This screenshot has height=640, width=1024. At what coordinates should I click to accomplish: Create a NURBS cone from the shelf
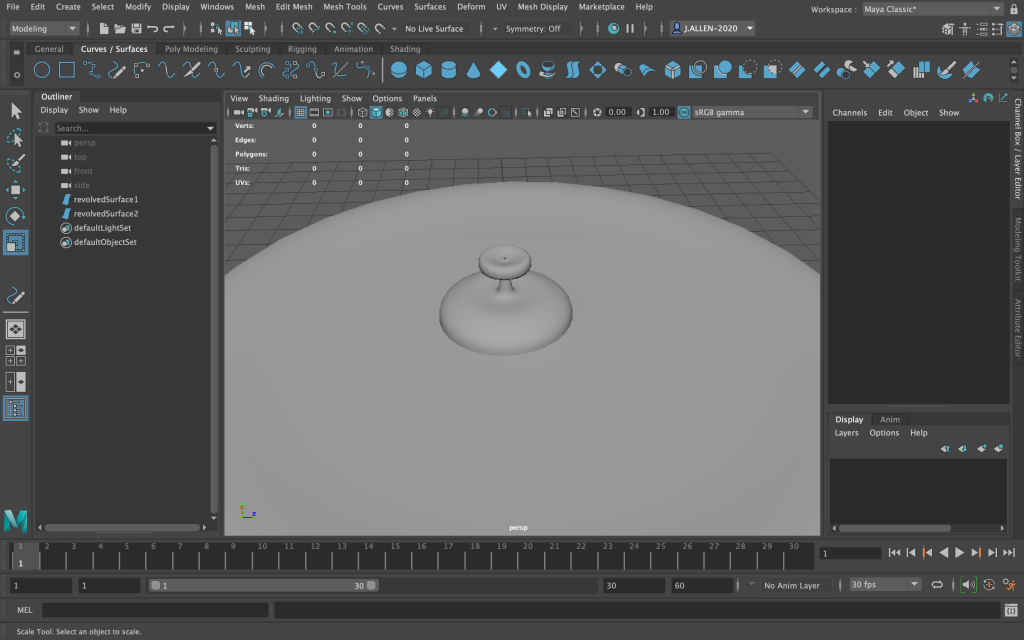click(x=473, y=70)
